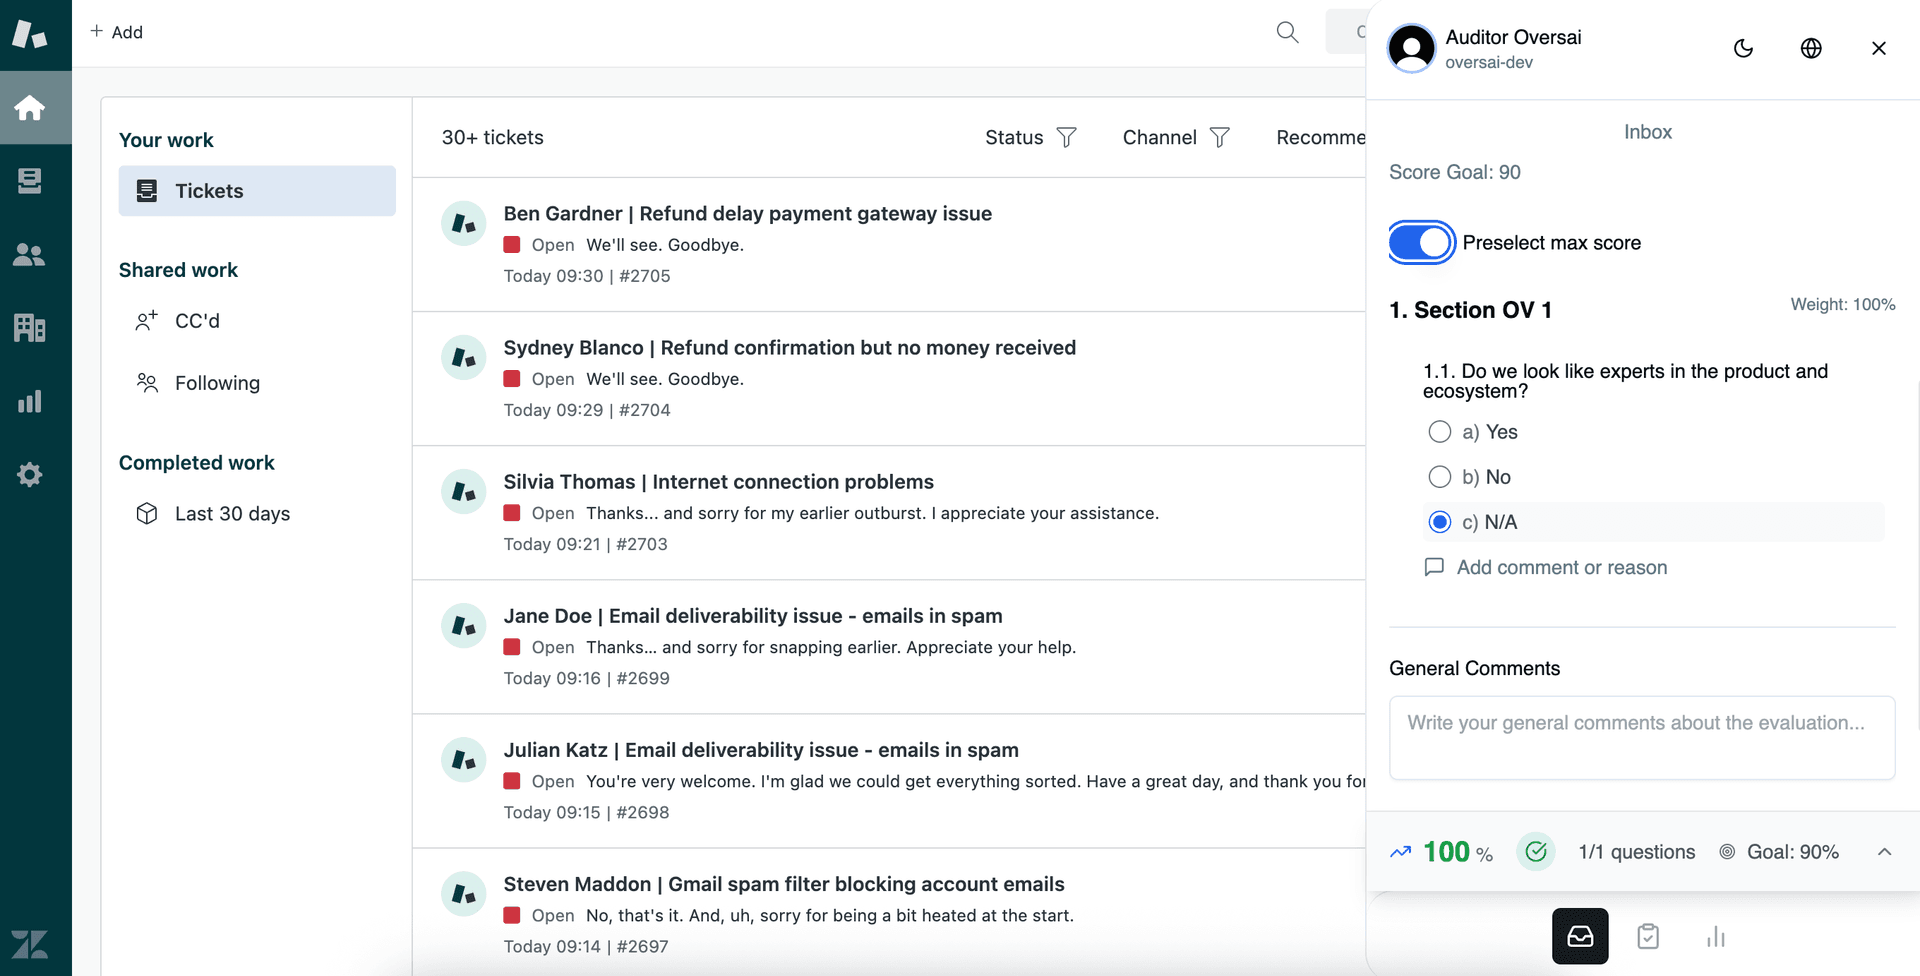Viewport: 1920px width, 976px height.
Task: Open the Following view under Shared work
Action: click(217, 382)
